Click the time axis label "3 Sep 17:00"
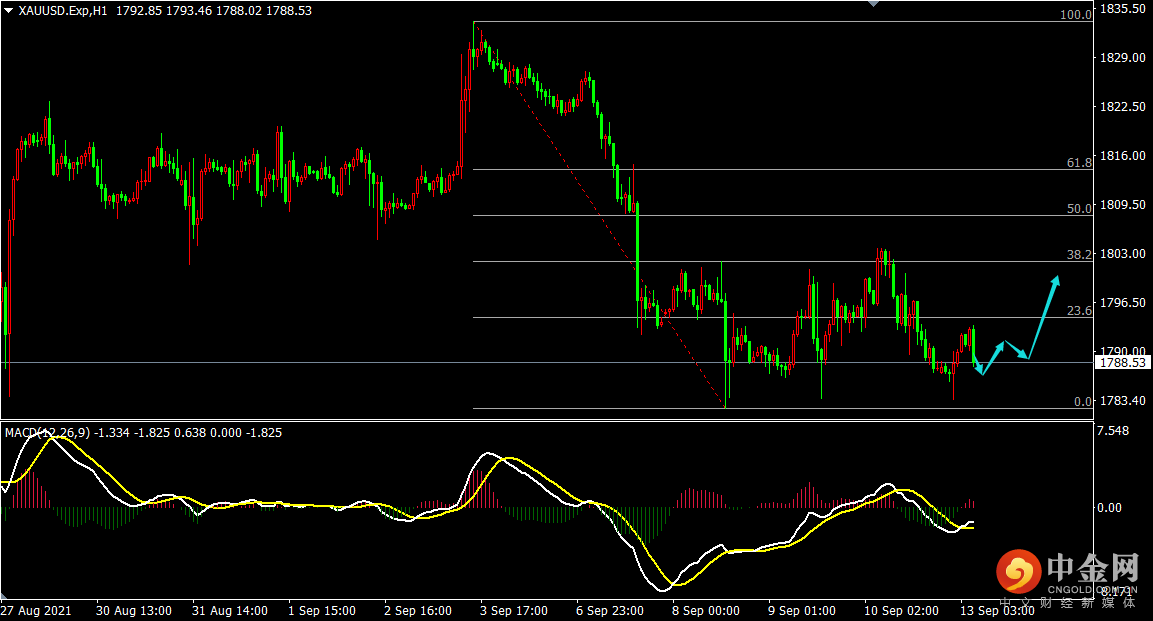 tap(514, 611)
